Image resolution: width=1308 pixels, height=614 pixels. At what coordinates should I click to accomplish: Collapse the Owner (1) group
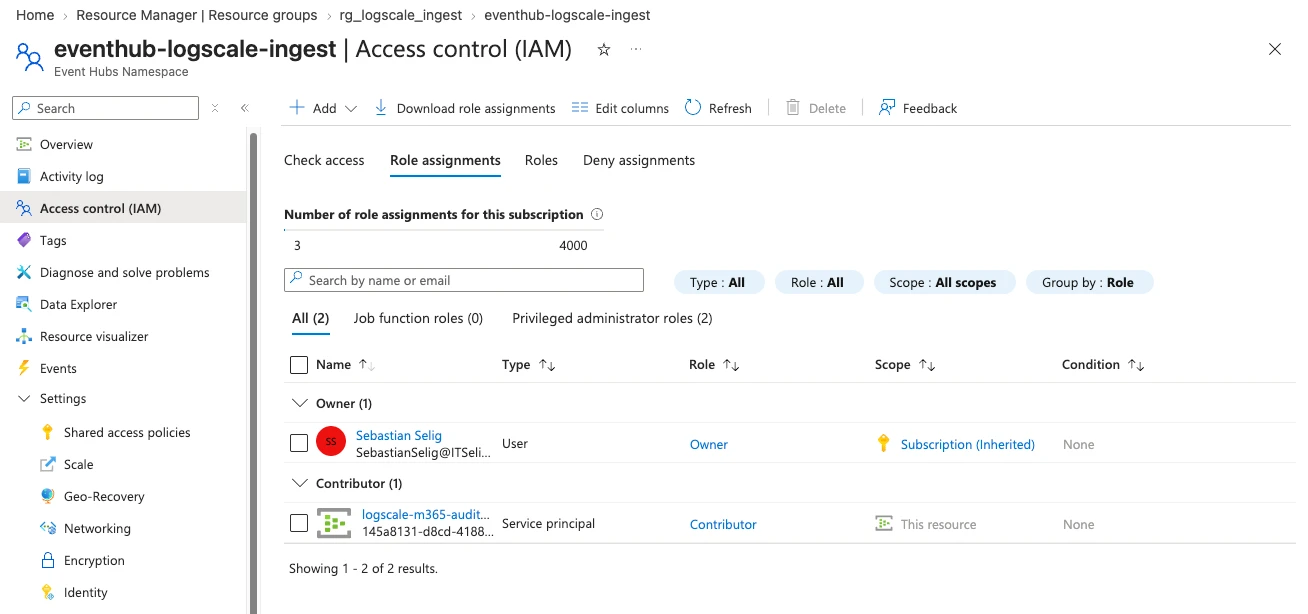coord(298,403)
